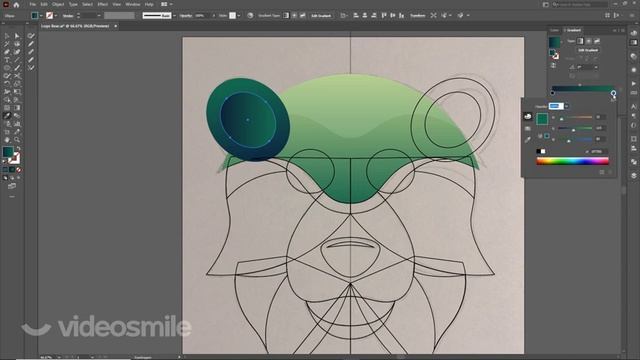Switch to the Color panel tab

tap(554, 30)
